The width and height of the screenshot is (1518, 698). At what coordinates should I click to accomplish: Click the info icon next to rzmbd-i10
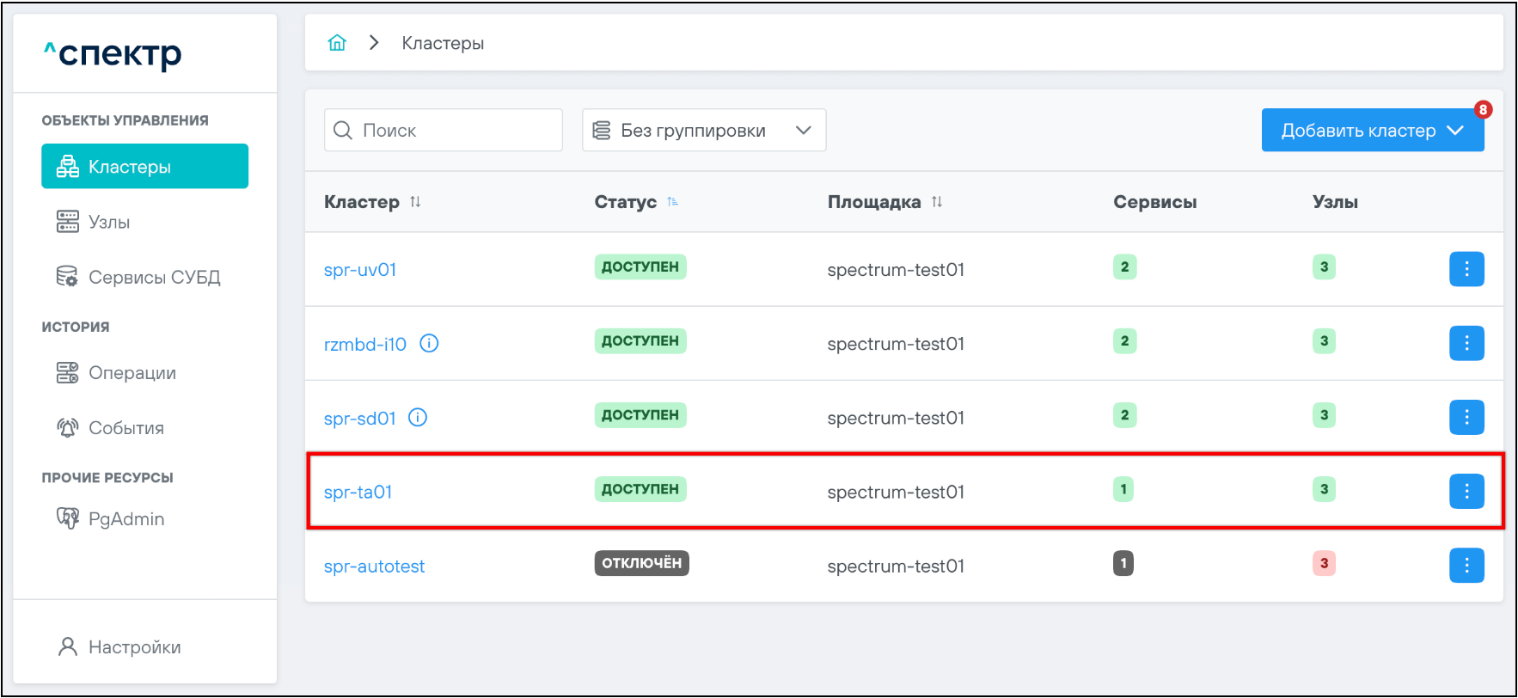click(430, 344)
